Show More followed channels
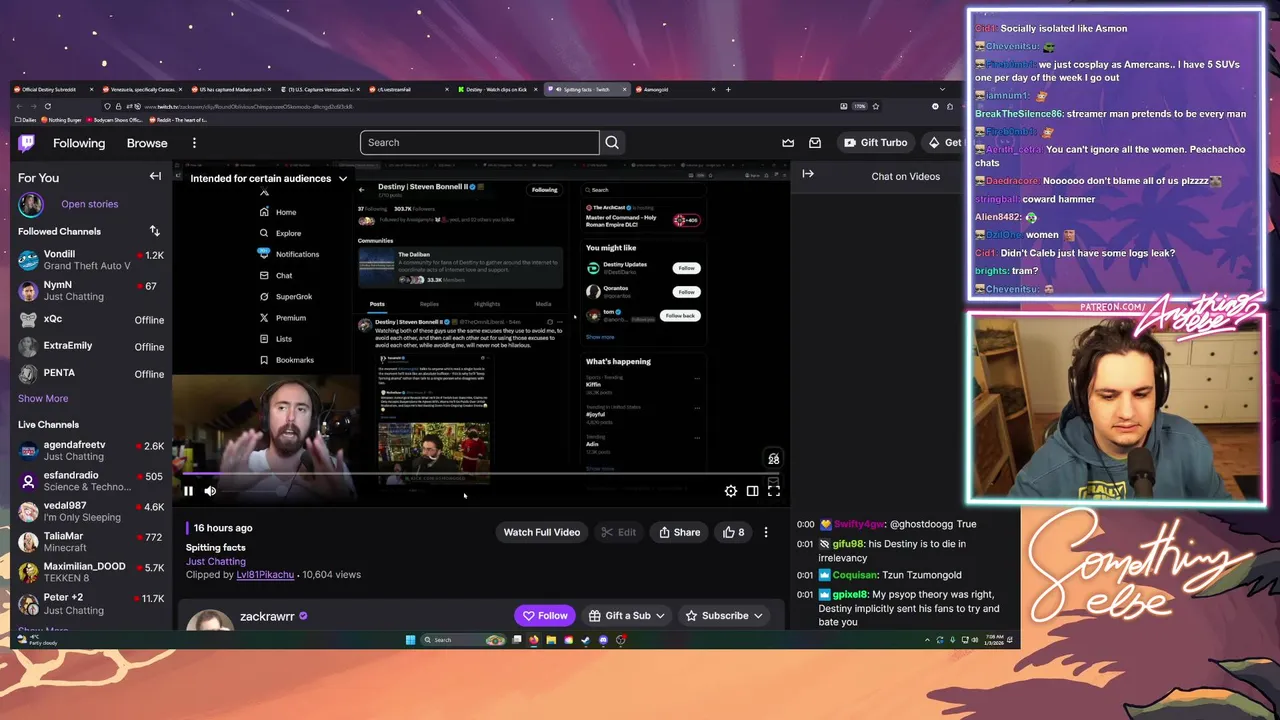Viewport: 1280px width, 720px height. [x=43, y=398]
